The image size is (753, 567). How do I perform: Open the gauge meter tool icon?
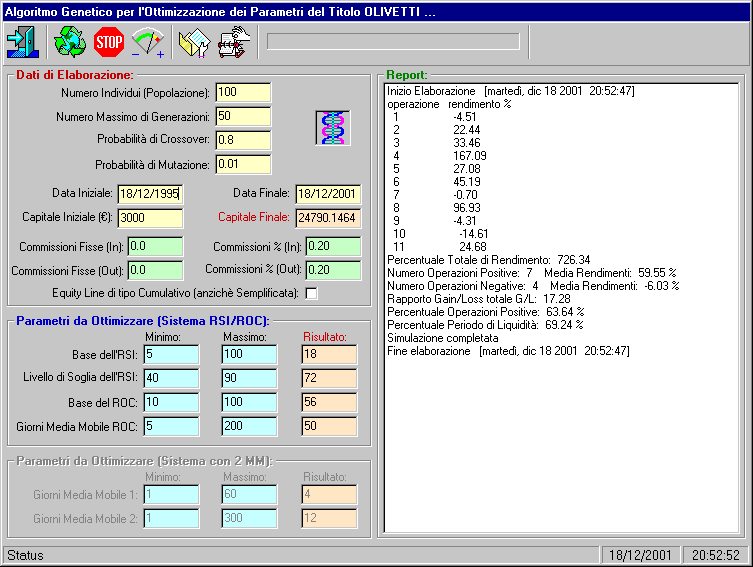pos(148,43)
